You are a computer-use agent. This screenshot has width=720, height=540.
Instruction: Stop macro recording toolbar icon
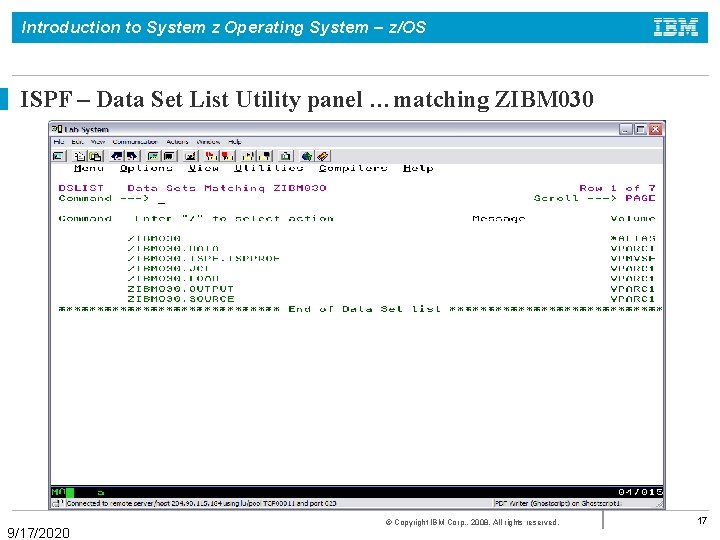click(x=228, y=156)
